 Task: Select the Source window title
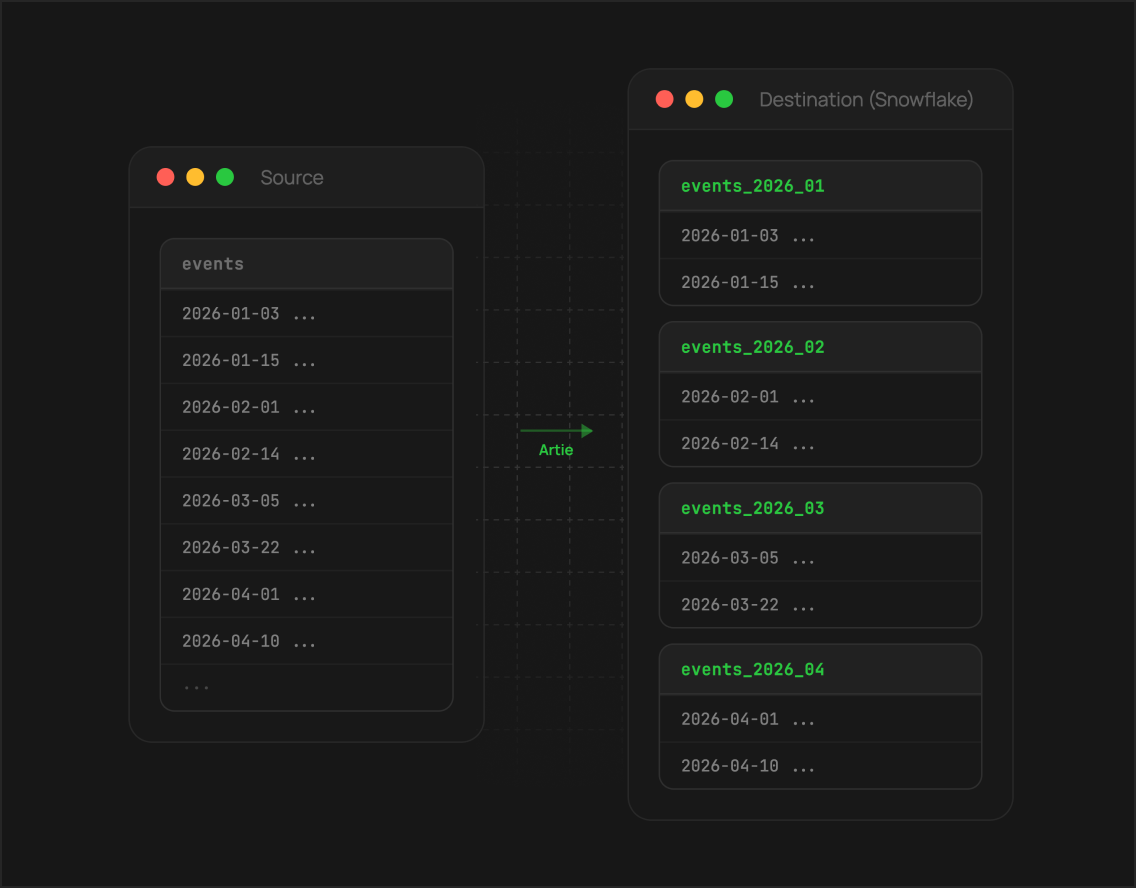pyautogui.click(x=292, y=177)
